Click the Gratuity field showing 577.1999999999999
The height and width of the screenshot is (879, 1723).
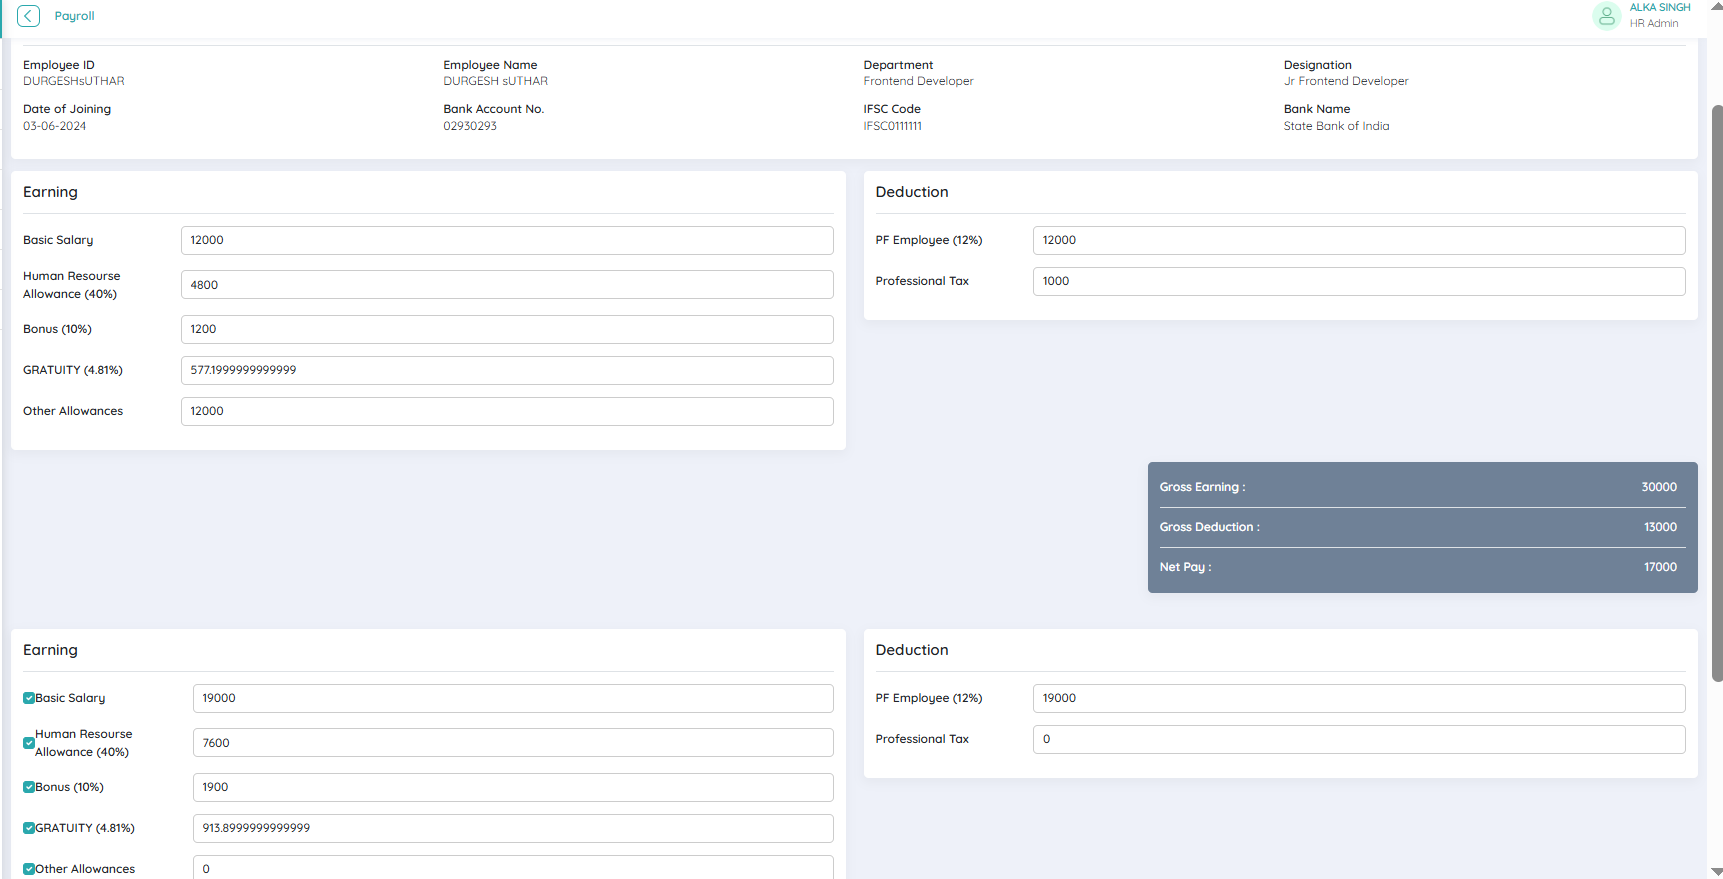[506, 370]
